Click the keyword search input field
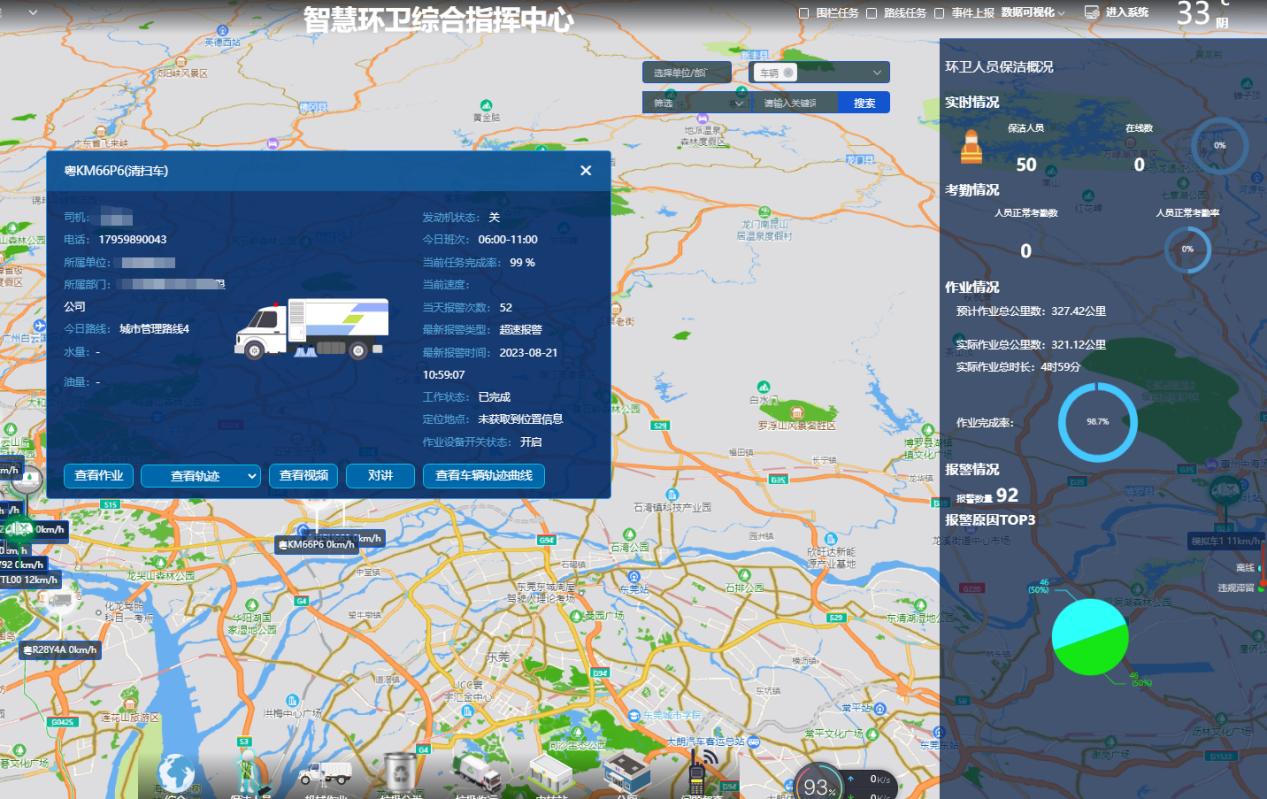This screenshot has width=1267, height=799. (796, 103)
